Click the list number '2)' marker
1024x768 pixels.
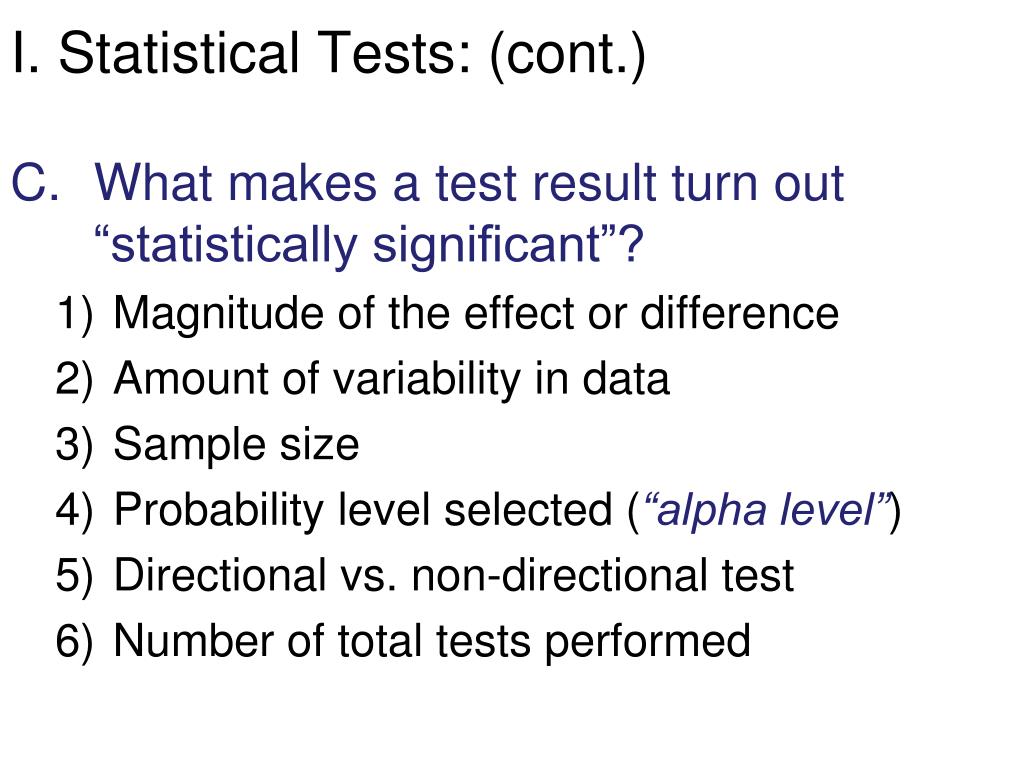[x=75, y=379]
